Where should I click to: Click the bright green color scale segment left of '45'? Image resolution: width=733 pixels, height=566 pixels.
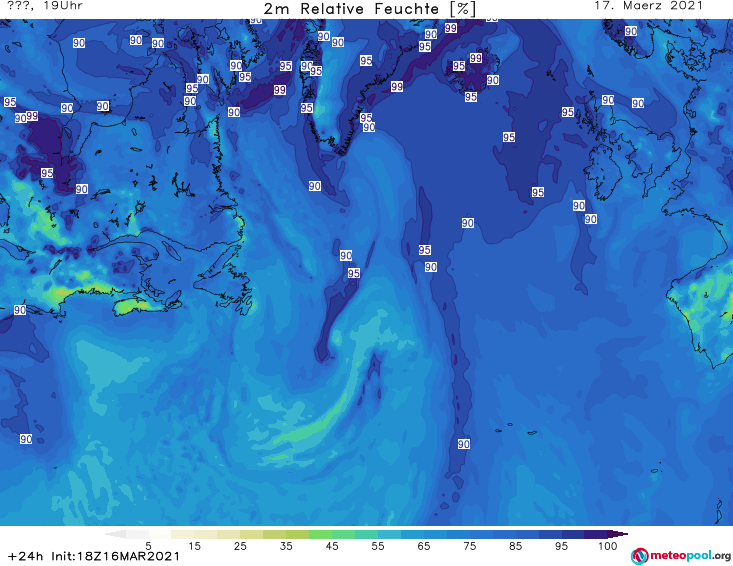click(x=320, y=534)
